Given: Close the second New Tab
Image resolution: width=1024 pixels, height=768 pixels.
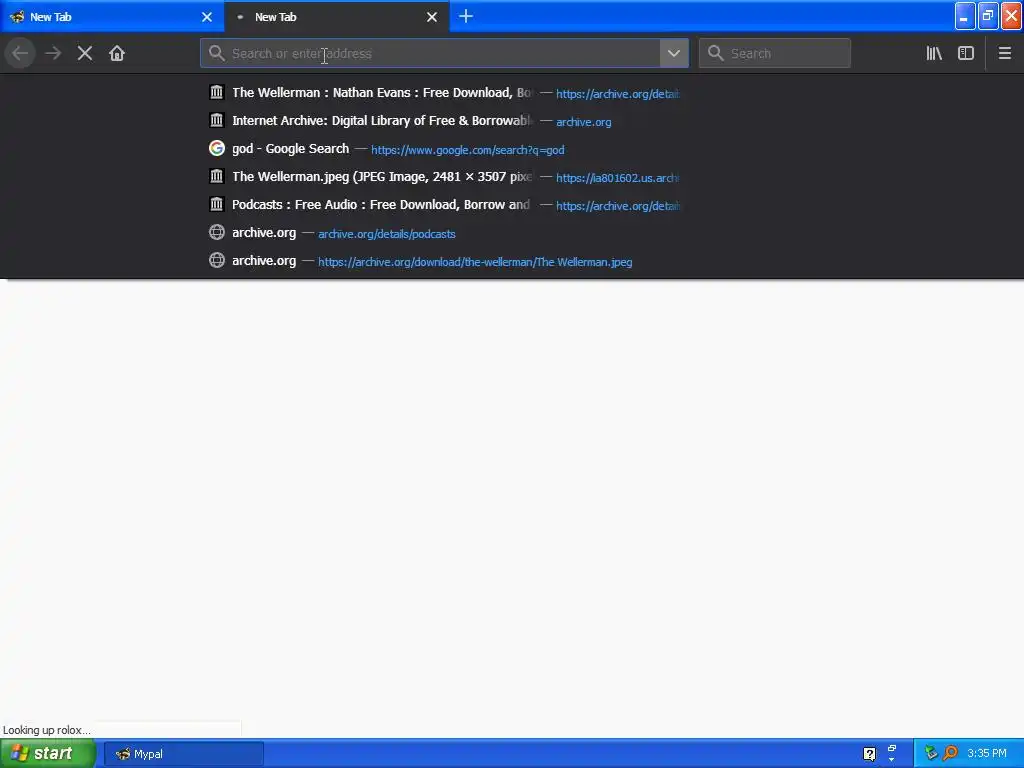Looking at the screenshot, I should (432, 17).
